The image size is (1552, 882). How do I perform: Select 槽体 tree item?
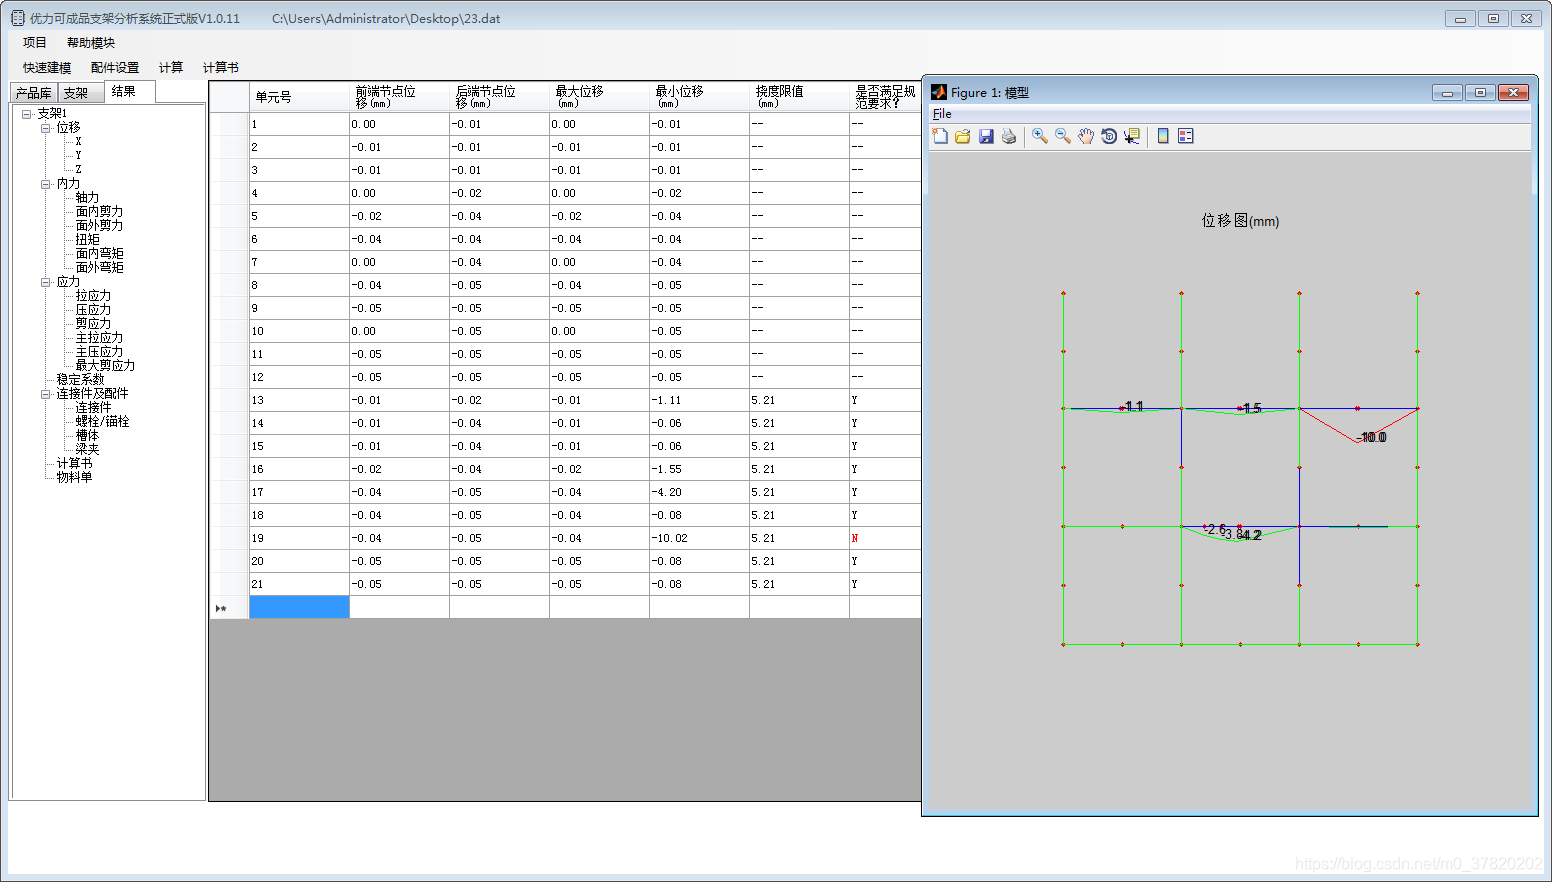point(87,436)
